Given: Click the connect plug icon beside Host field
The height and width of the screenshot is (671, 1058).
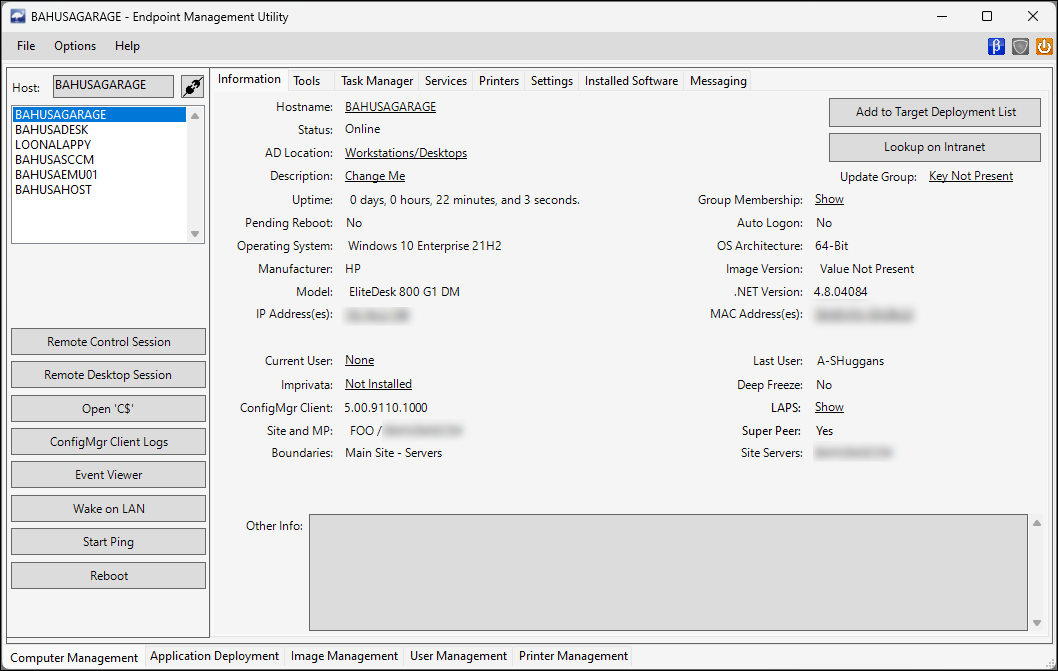Looking at the screenshot, I should (x=192, y=86).
